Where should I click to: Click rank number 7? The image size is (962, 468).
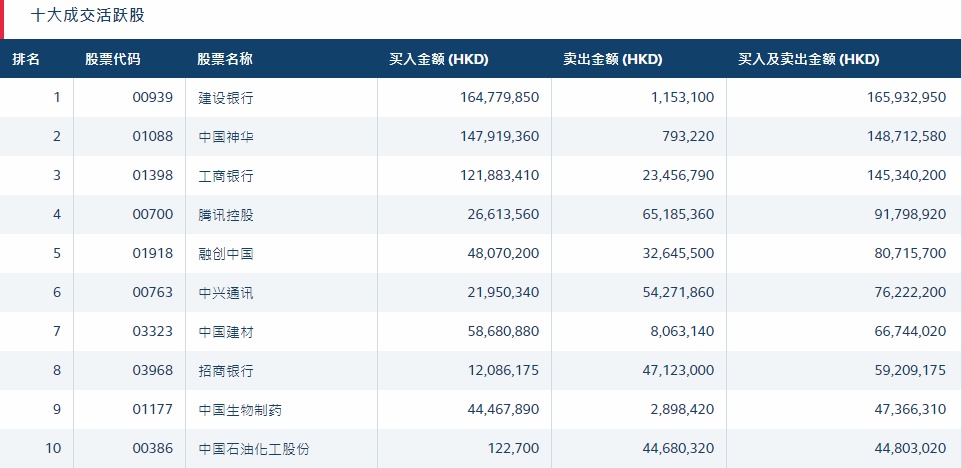click(57, 331)
